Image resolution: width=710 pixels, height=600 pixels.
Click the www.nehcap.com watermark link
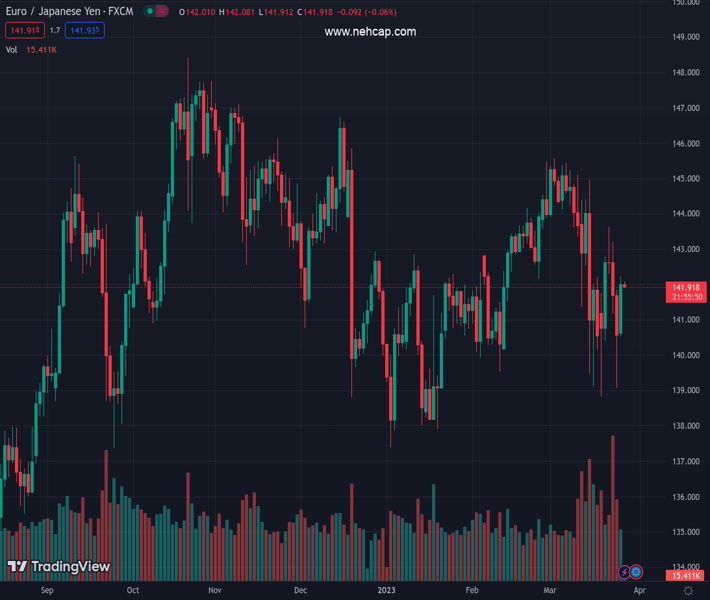(370, 32)
